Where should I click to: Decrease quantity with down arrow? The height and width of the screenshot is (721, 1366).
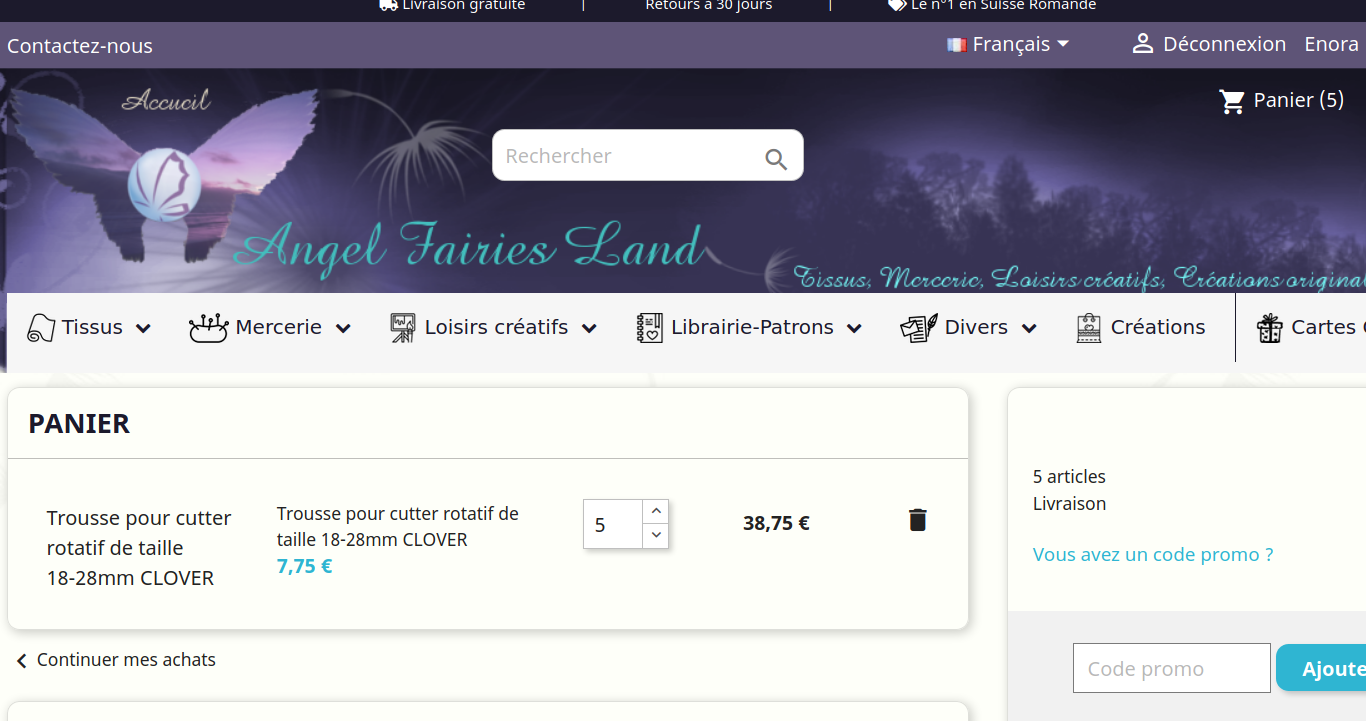[x=656, y=536]
